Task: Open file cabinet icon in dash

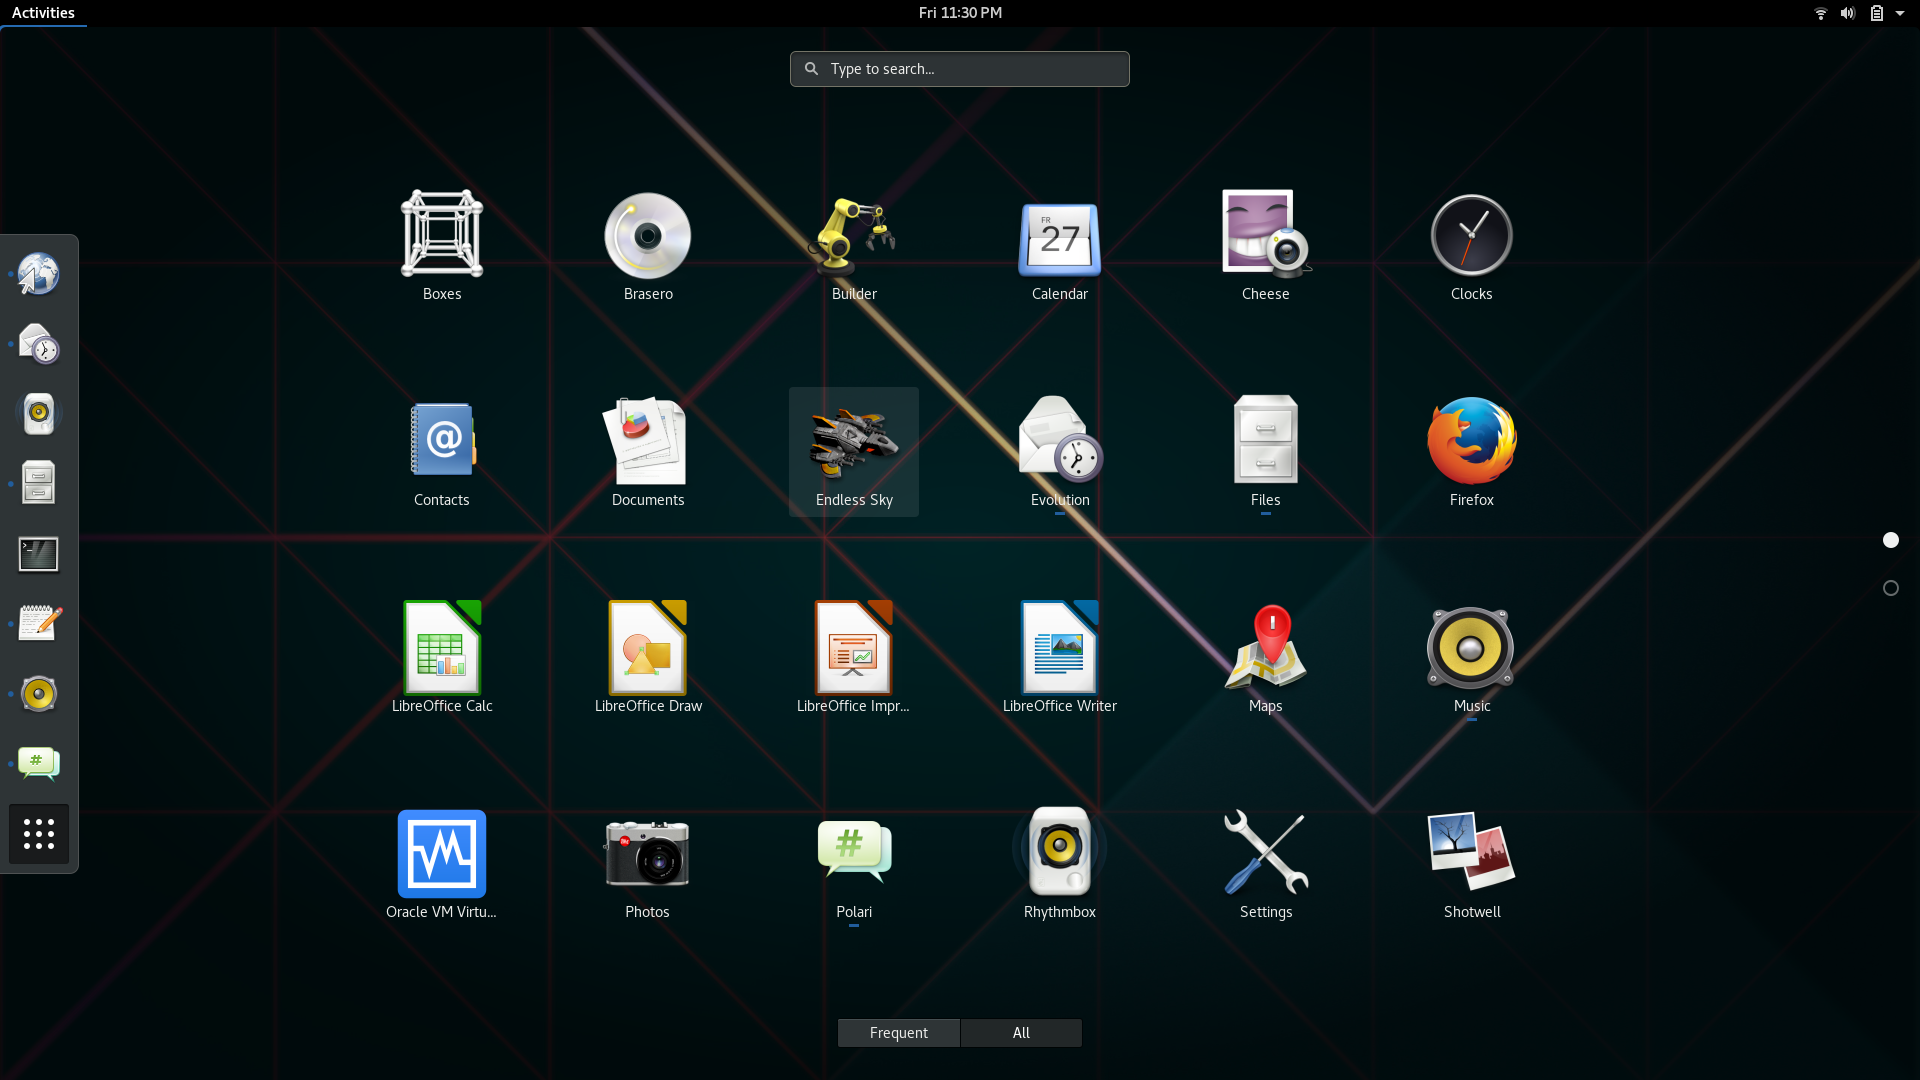Action: pyautogui.click(x=39, y=484)
